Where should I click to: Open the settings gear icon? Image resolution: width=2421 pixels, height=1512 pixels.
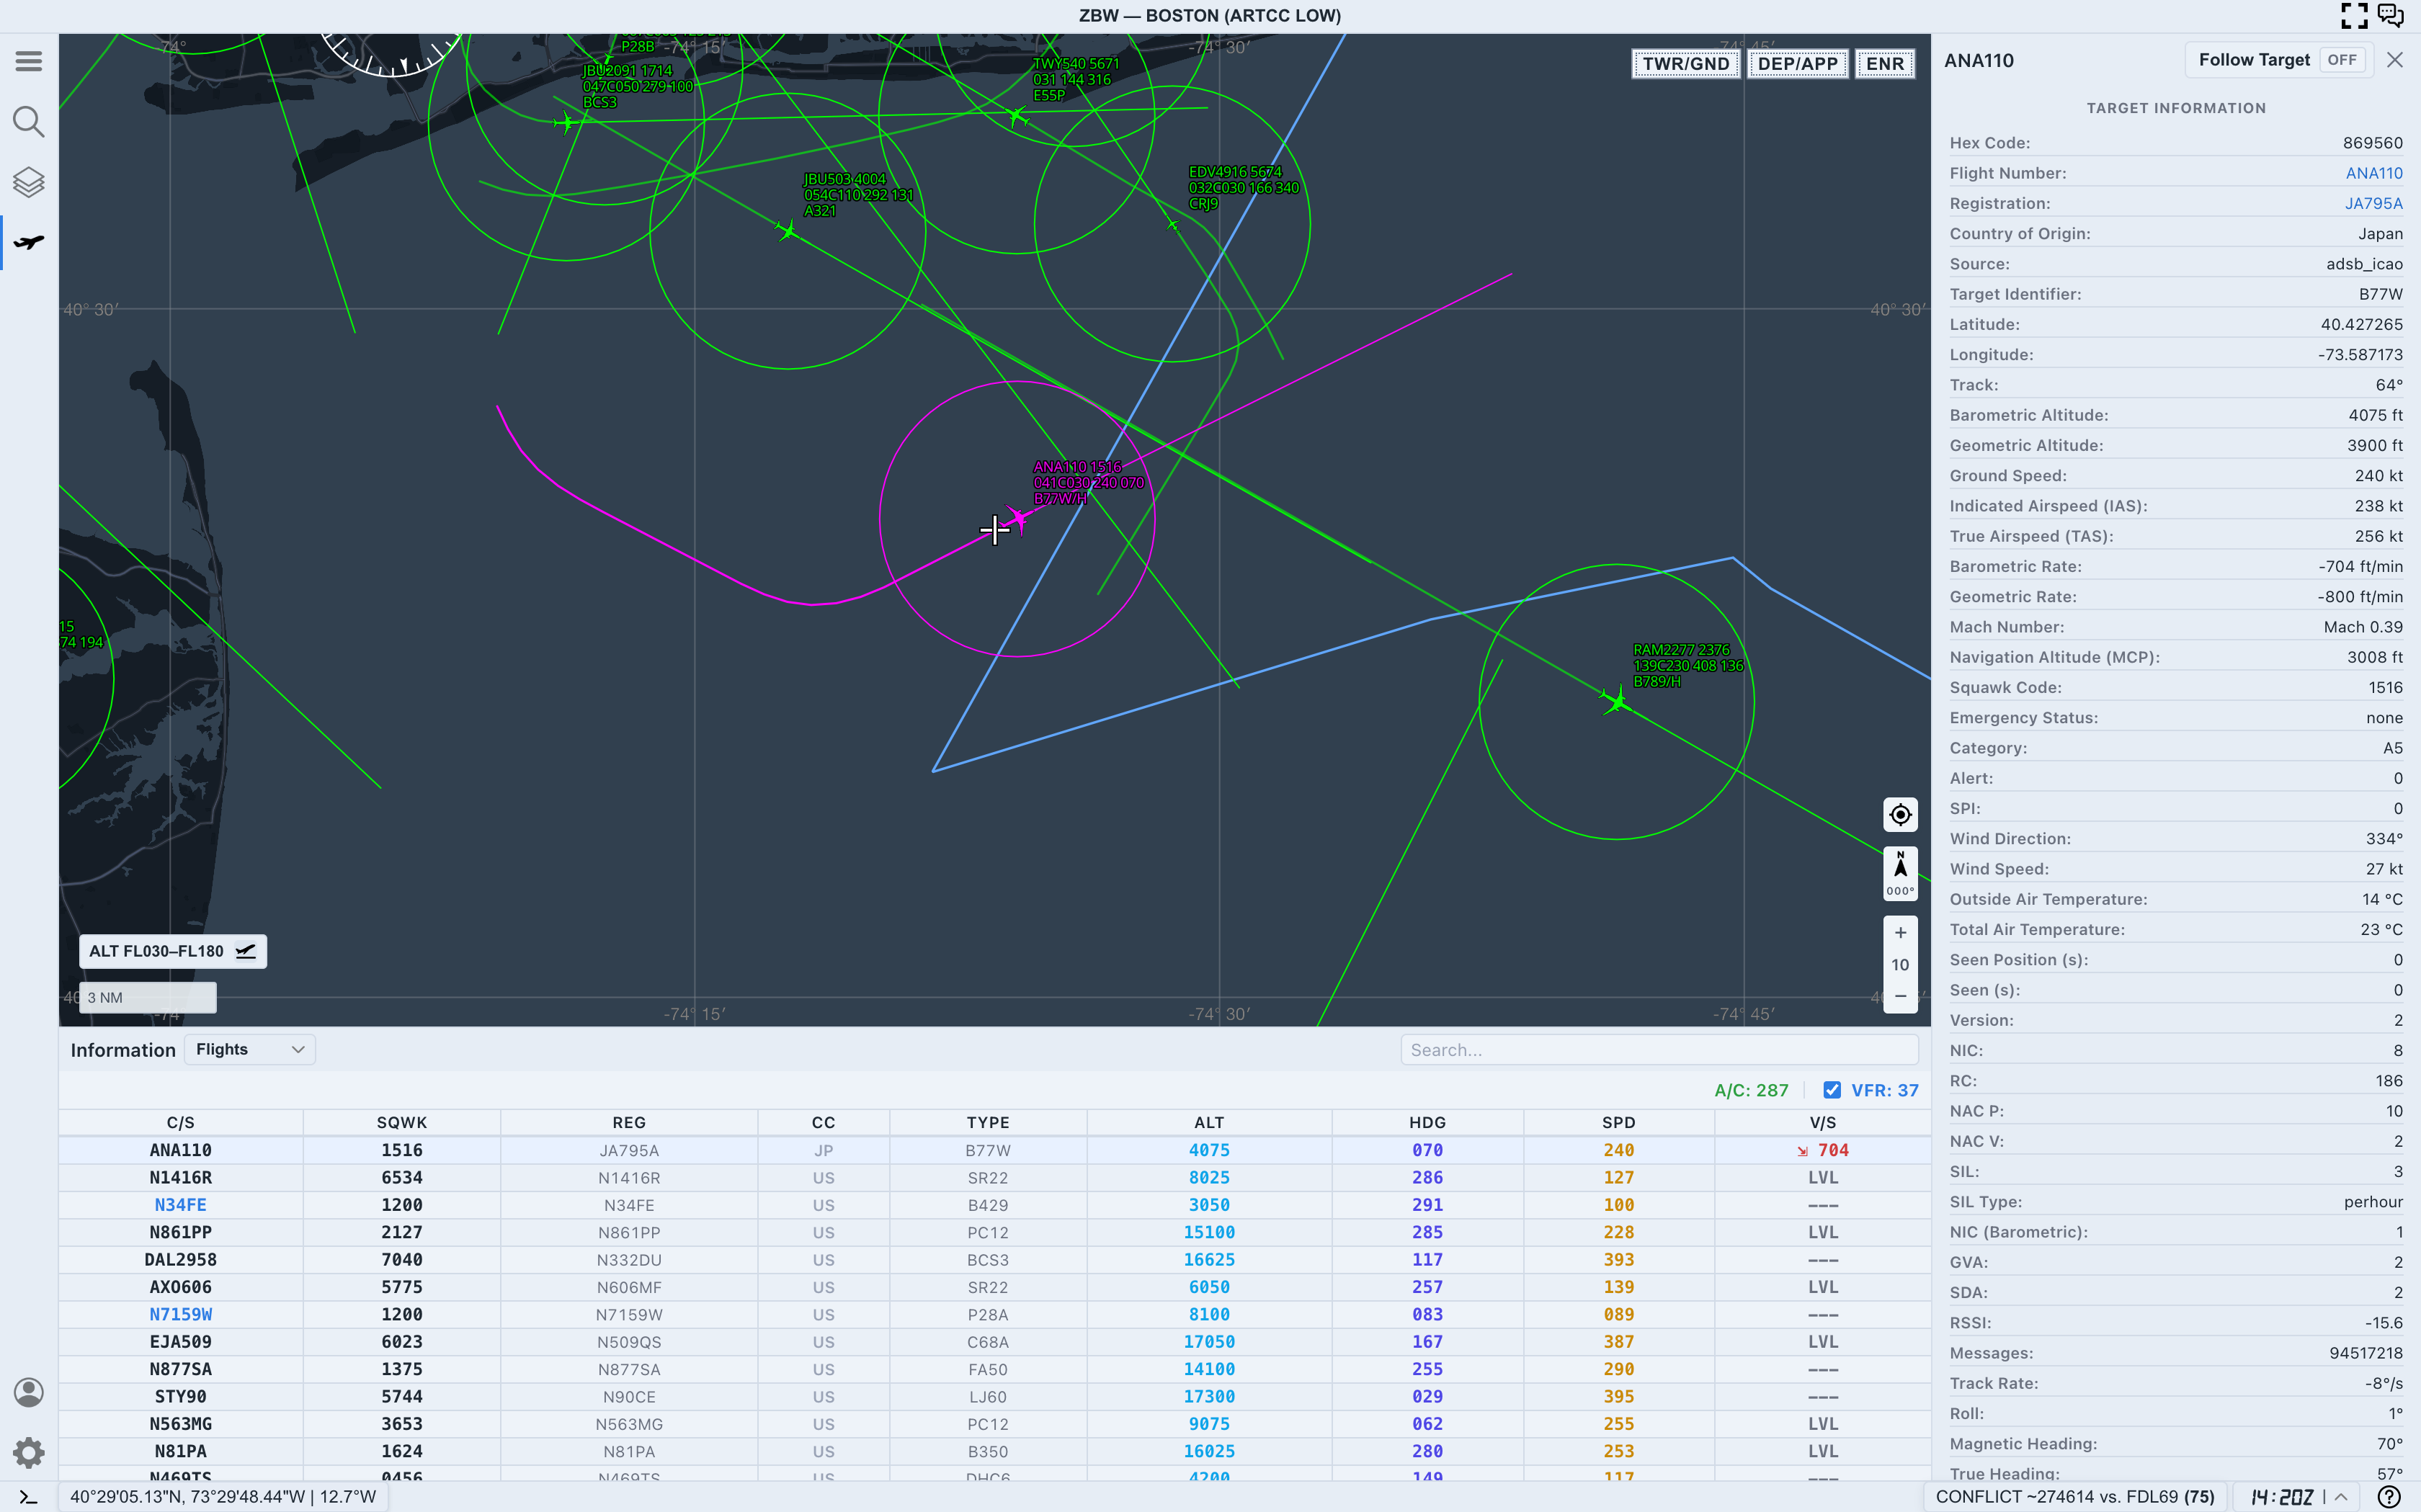[29, 1452]
